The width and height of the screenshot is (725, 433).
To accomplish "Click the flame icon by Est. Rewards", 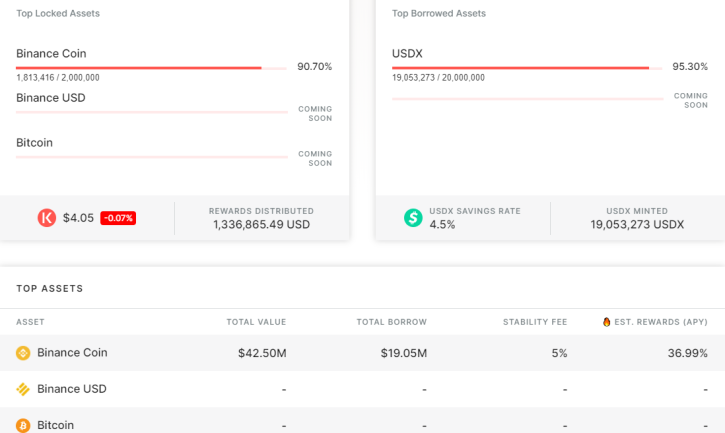I will point(607,322).
